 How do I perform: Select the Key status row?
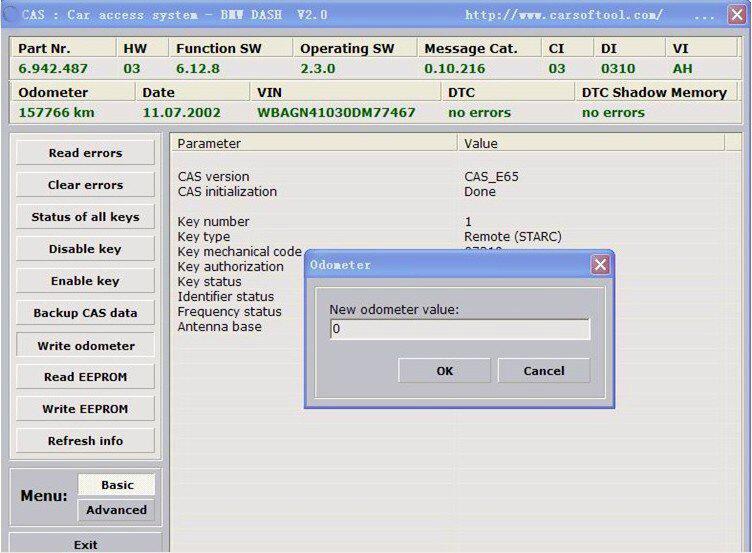point(209,282)
